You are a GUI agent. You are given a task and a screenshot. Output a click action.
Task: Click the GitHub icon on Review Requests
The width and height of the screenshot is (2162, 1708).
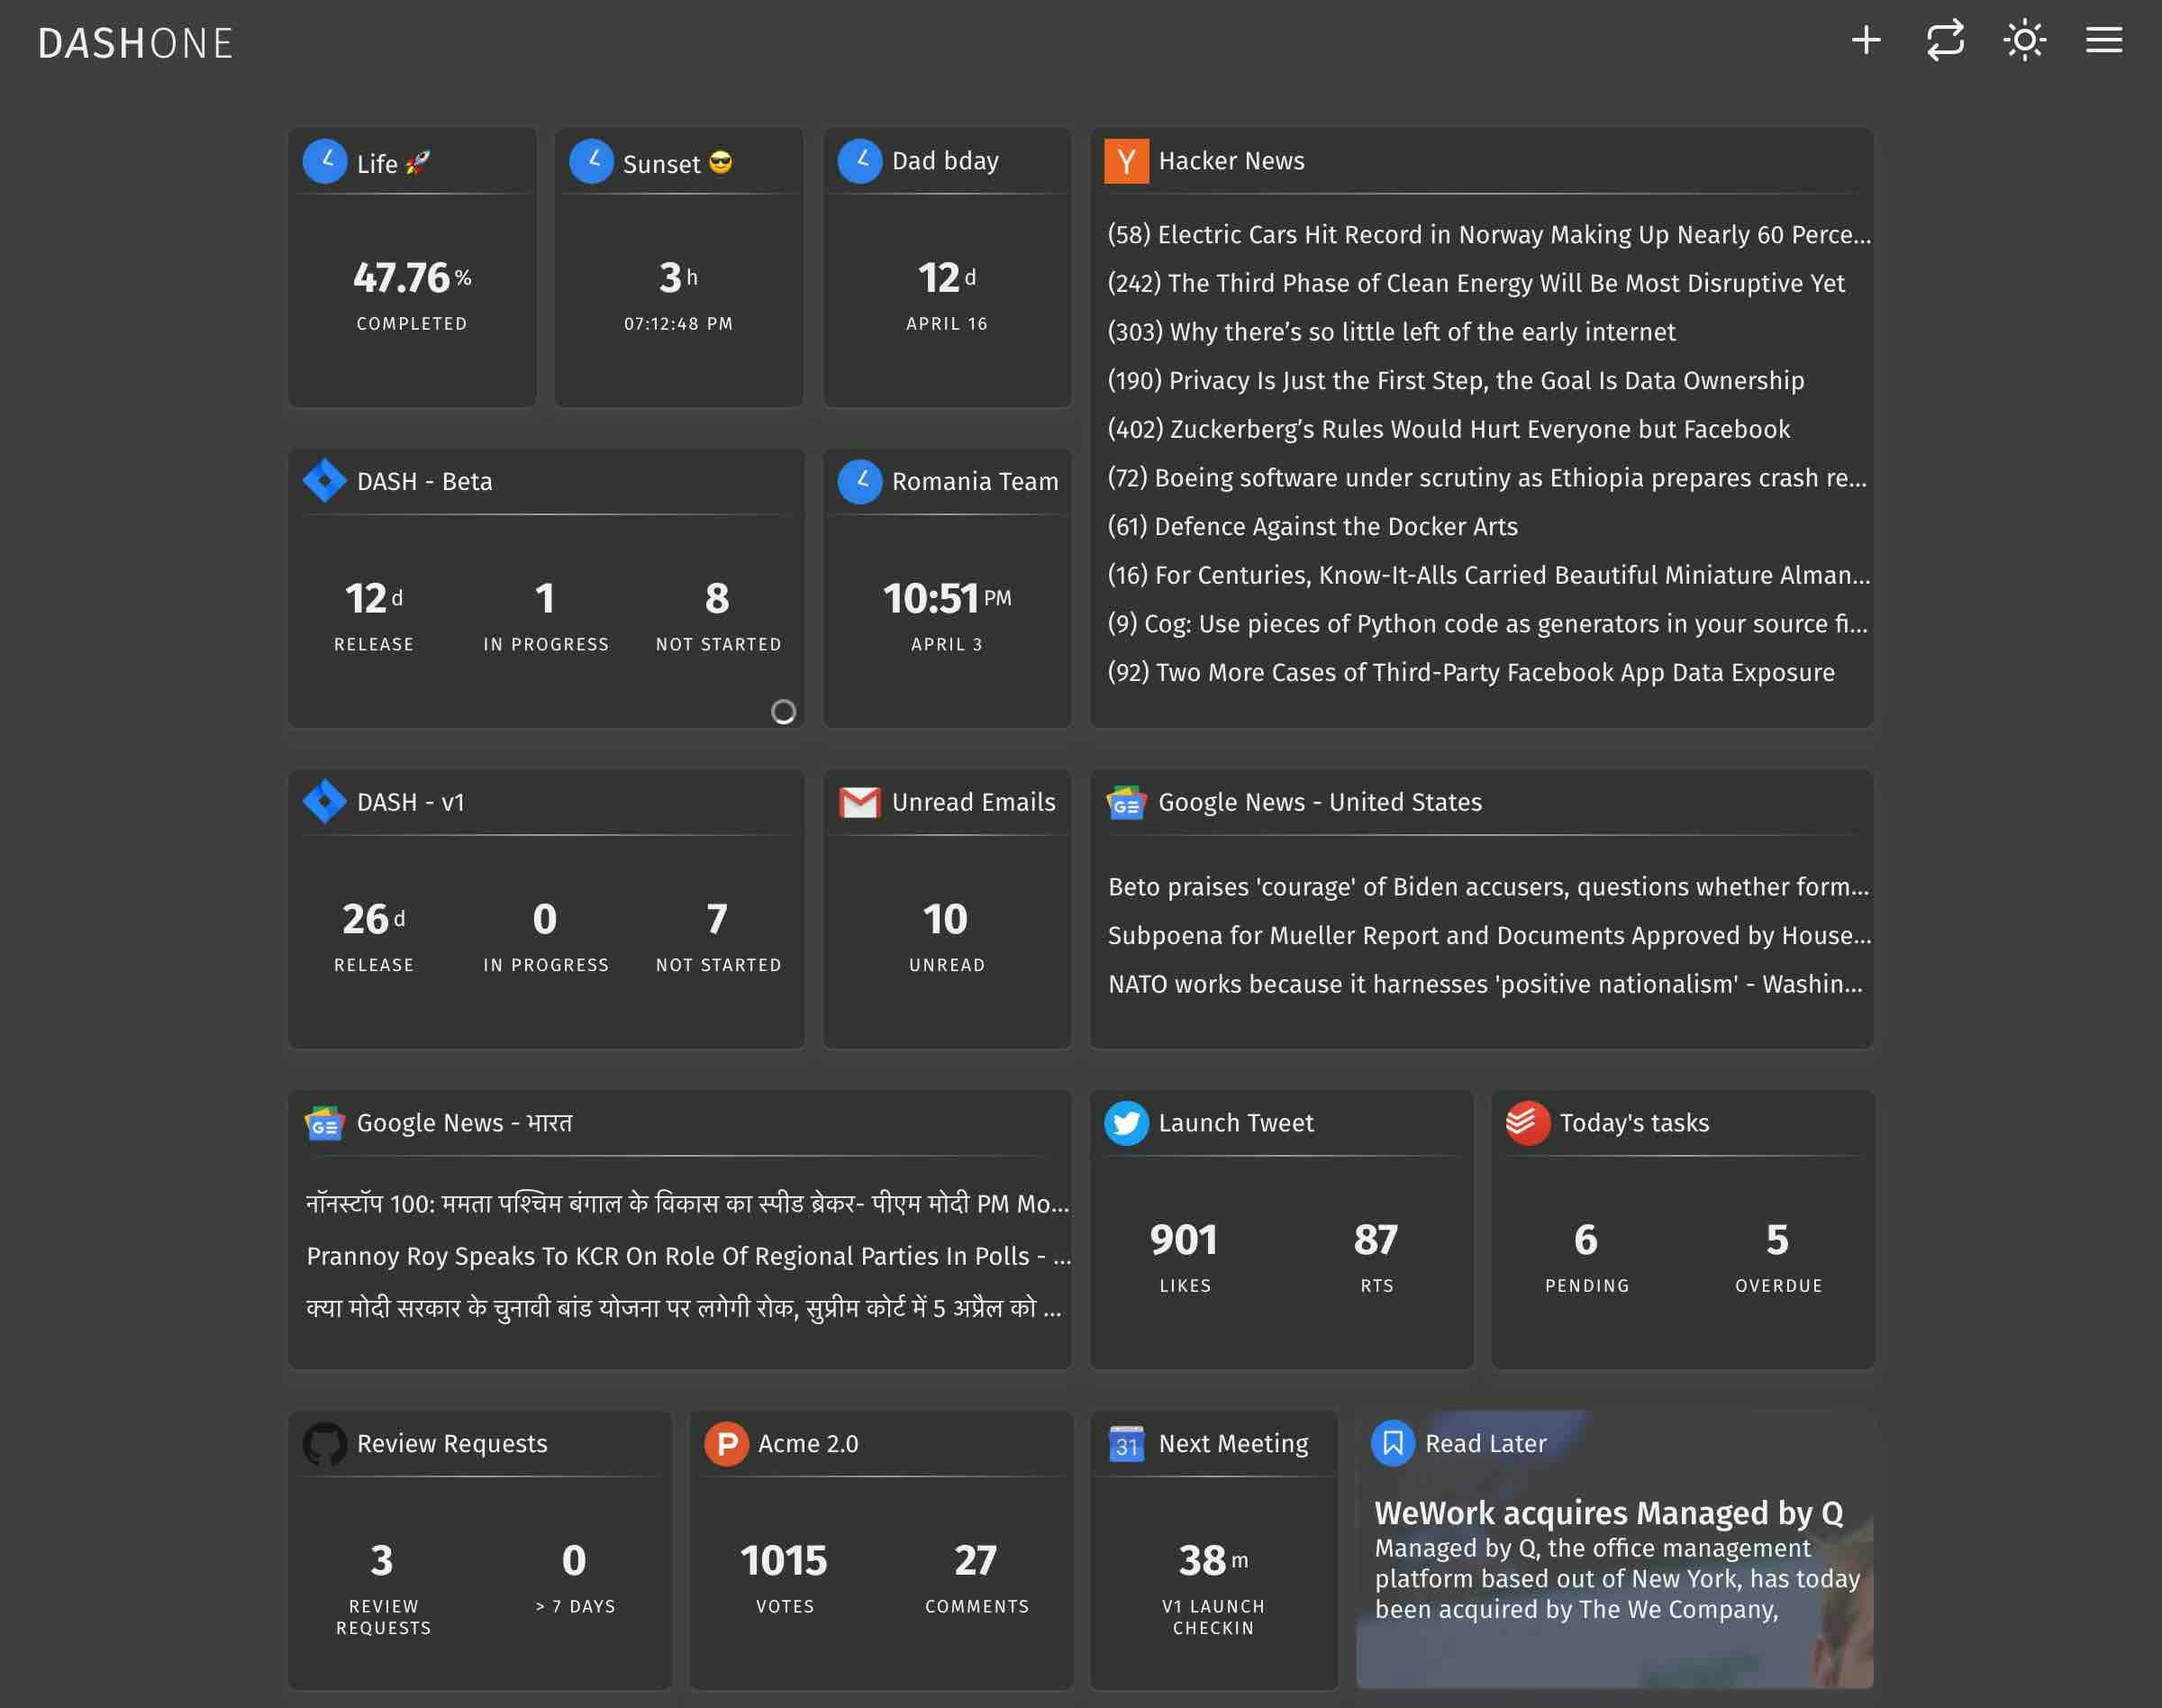coord(325,1444)
